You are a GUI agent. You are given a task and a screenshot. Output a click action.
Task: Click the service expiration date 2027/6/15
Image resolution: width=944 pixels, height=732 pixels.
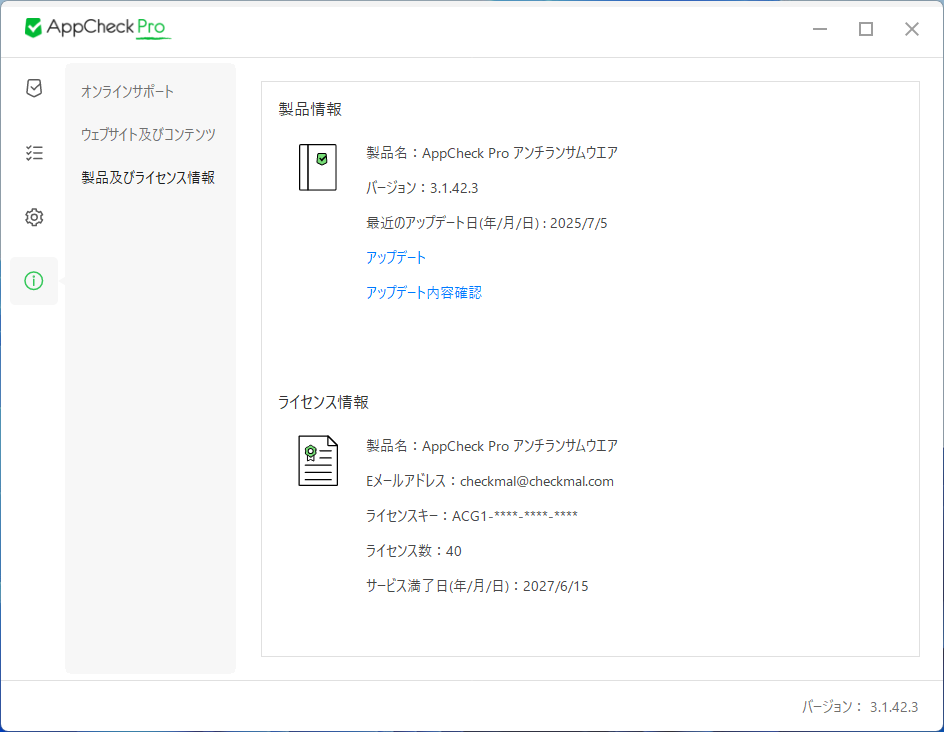[556, 586]
